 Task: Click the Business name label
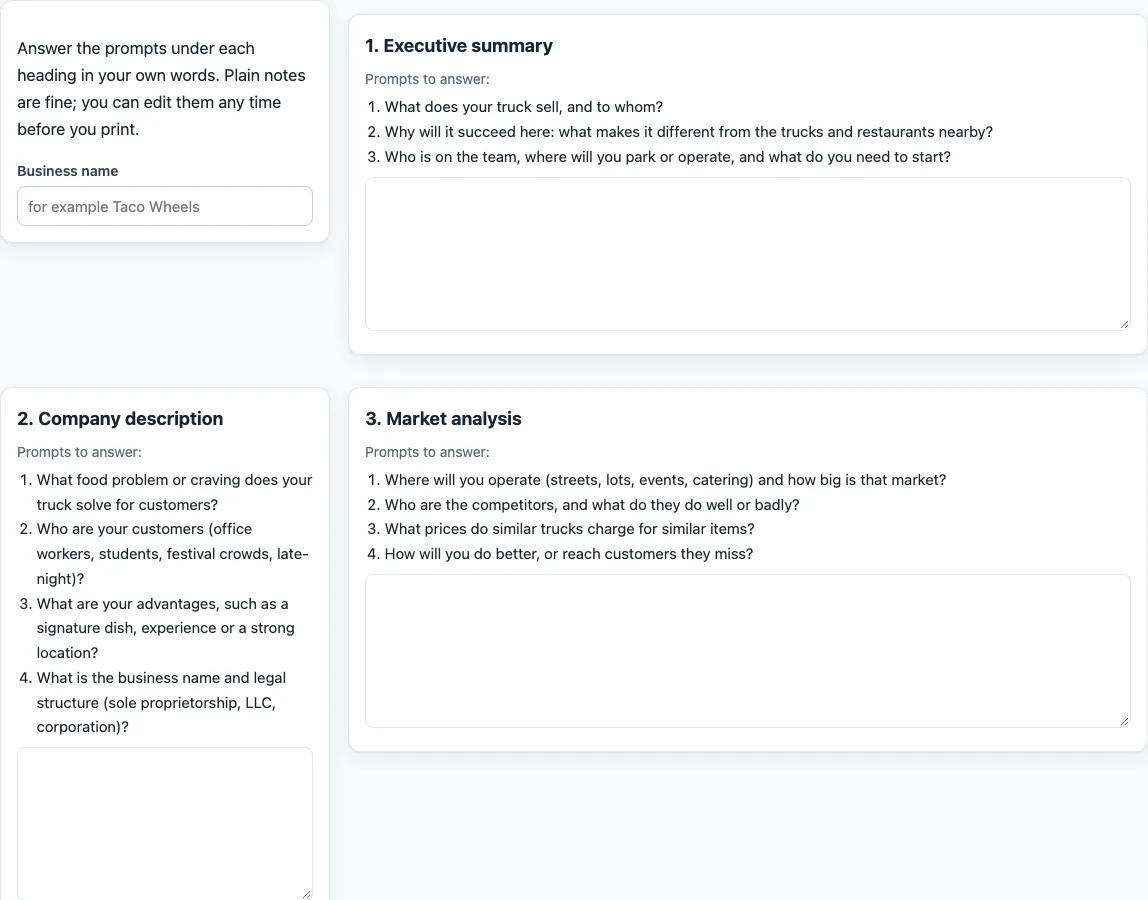pos(67,171)
